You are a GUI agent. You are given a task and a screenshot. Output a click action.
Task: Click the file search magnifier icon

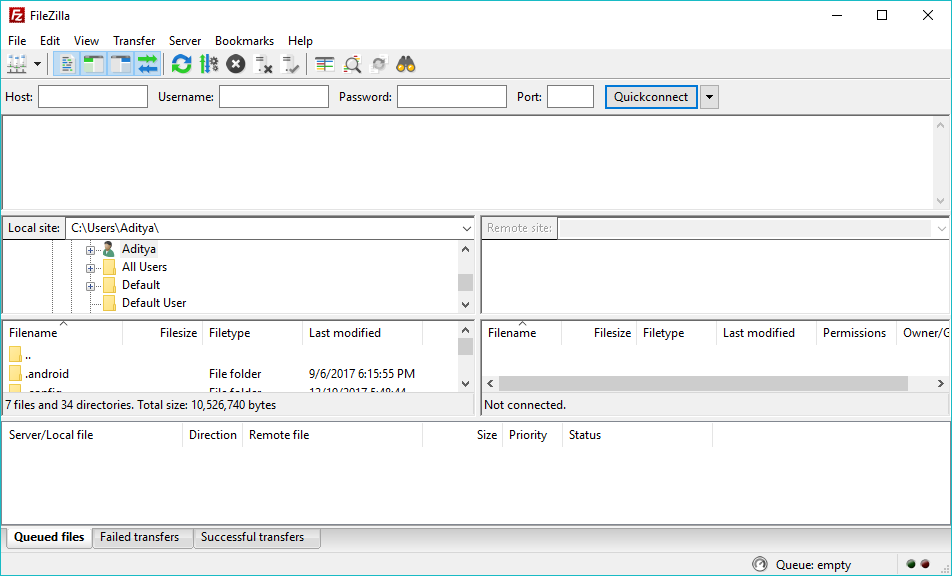coord(352,64)
